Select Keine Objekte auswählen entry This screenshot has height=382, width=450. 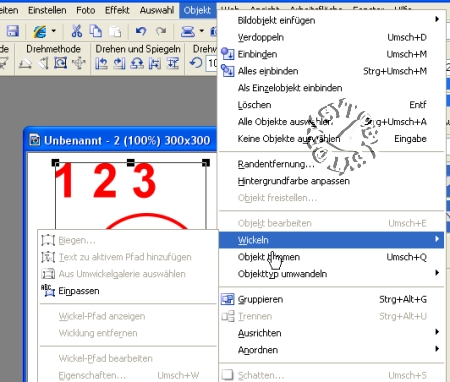click(331, 139)
